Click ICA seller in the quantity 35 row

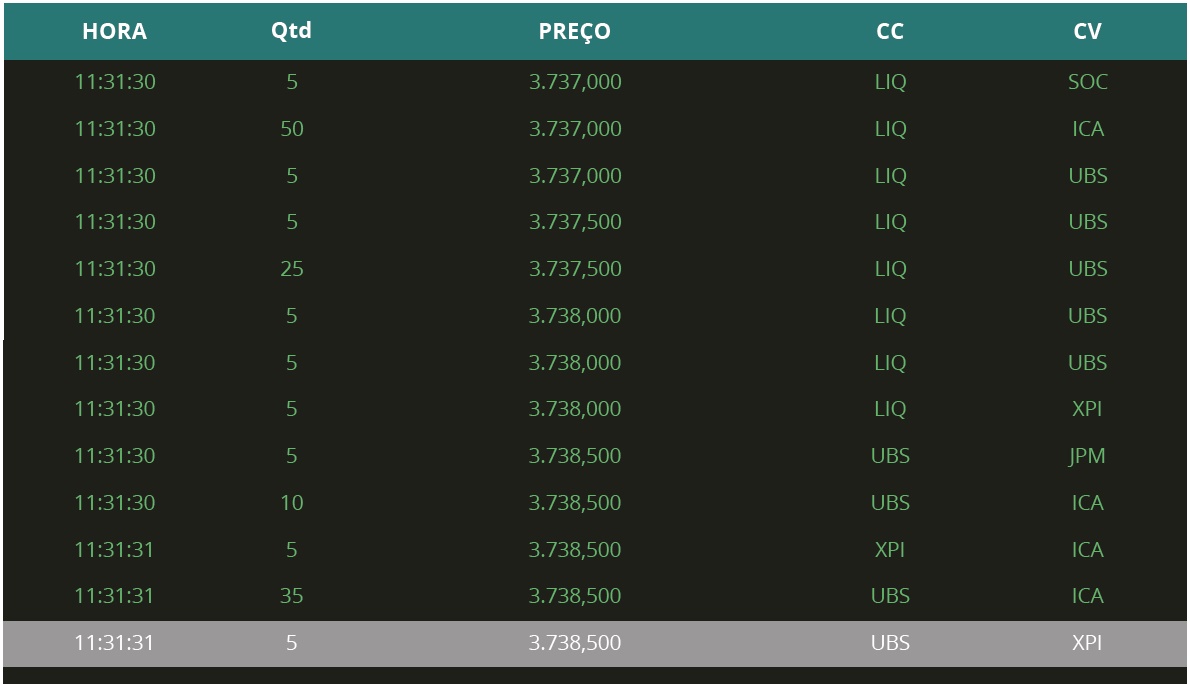coord(1088,596)
